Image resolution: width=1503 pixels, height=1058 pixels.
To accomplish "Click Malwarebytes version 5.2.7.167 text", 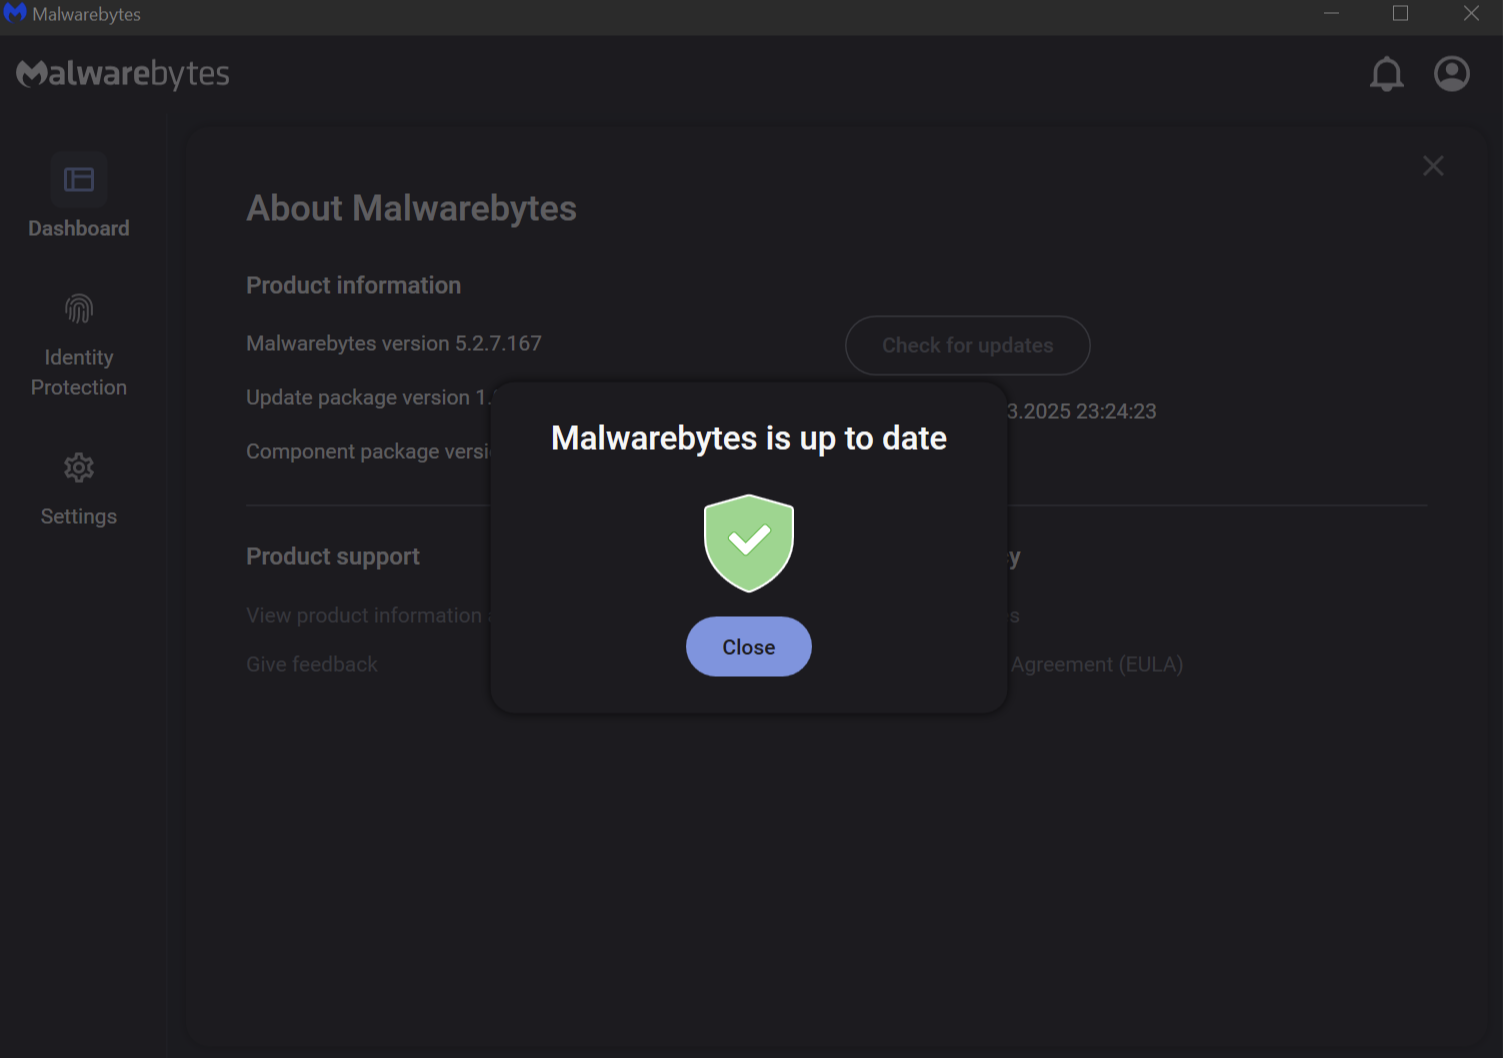I will pos(394,343).
